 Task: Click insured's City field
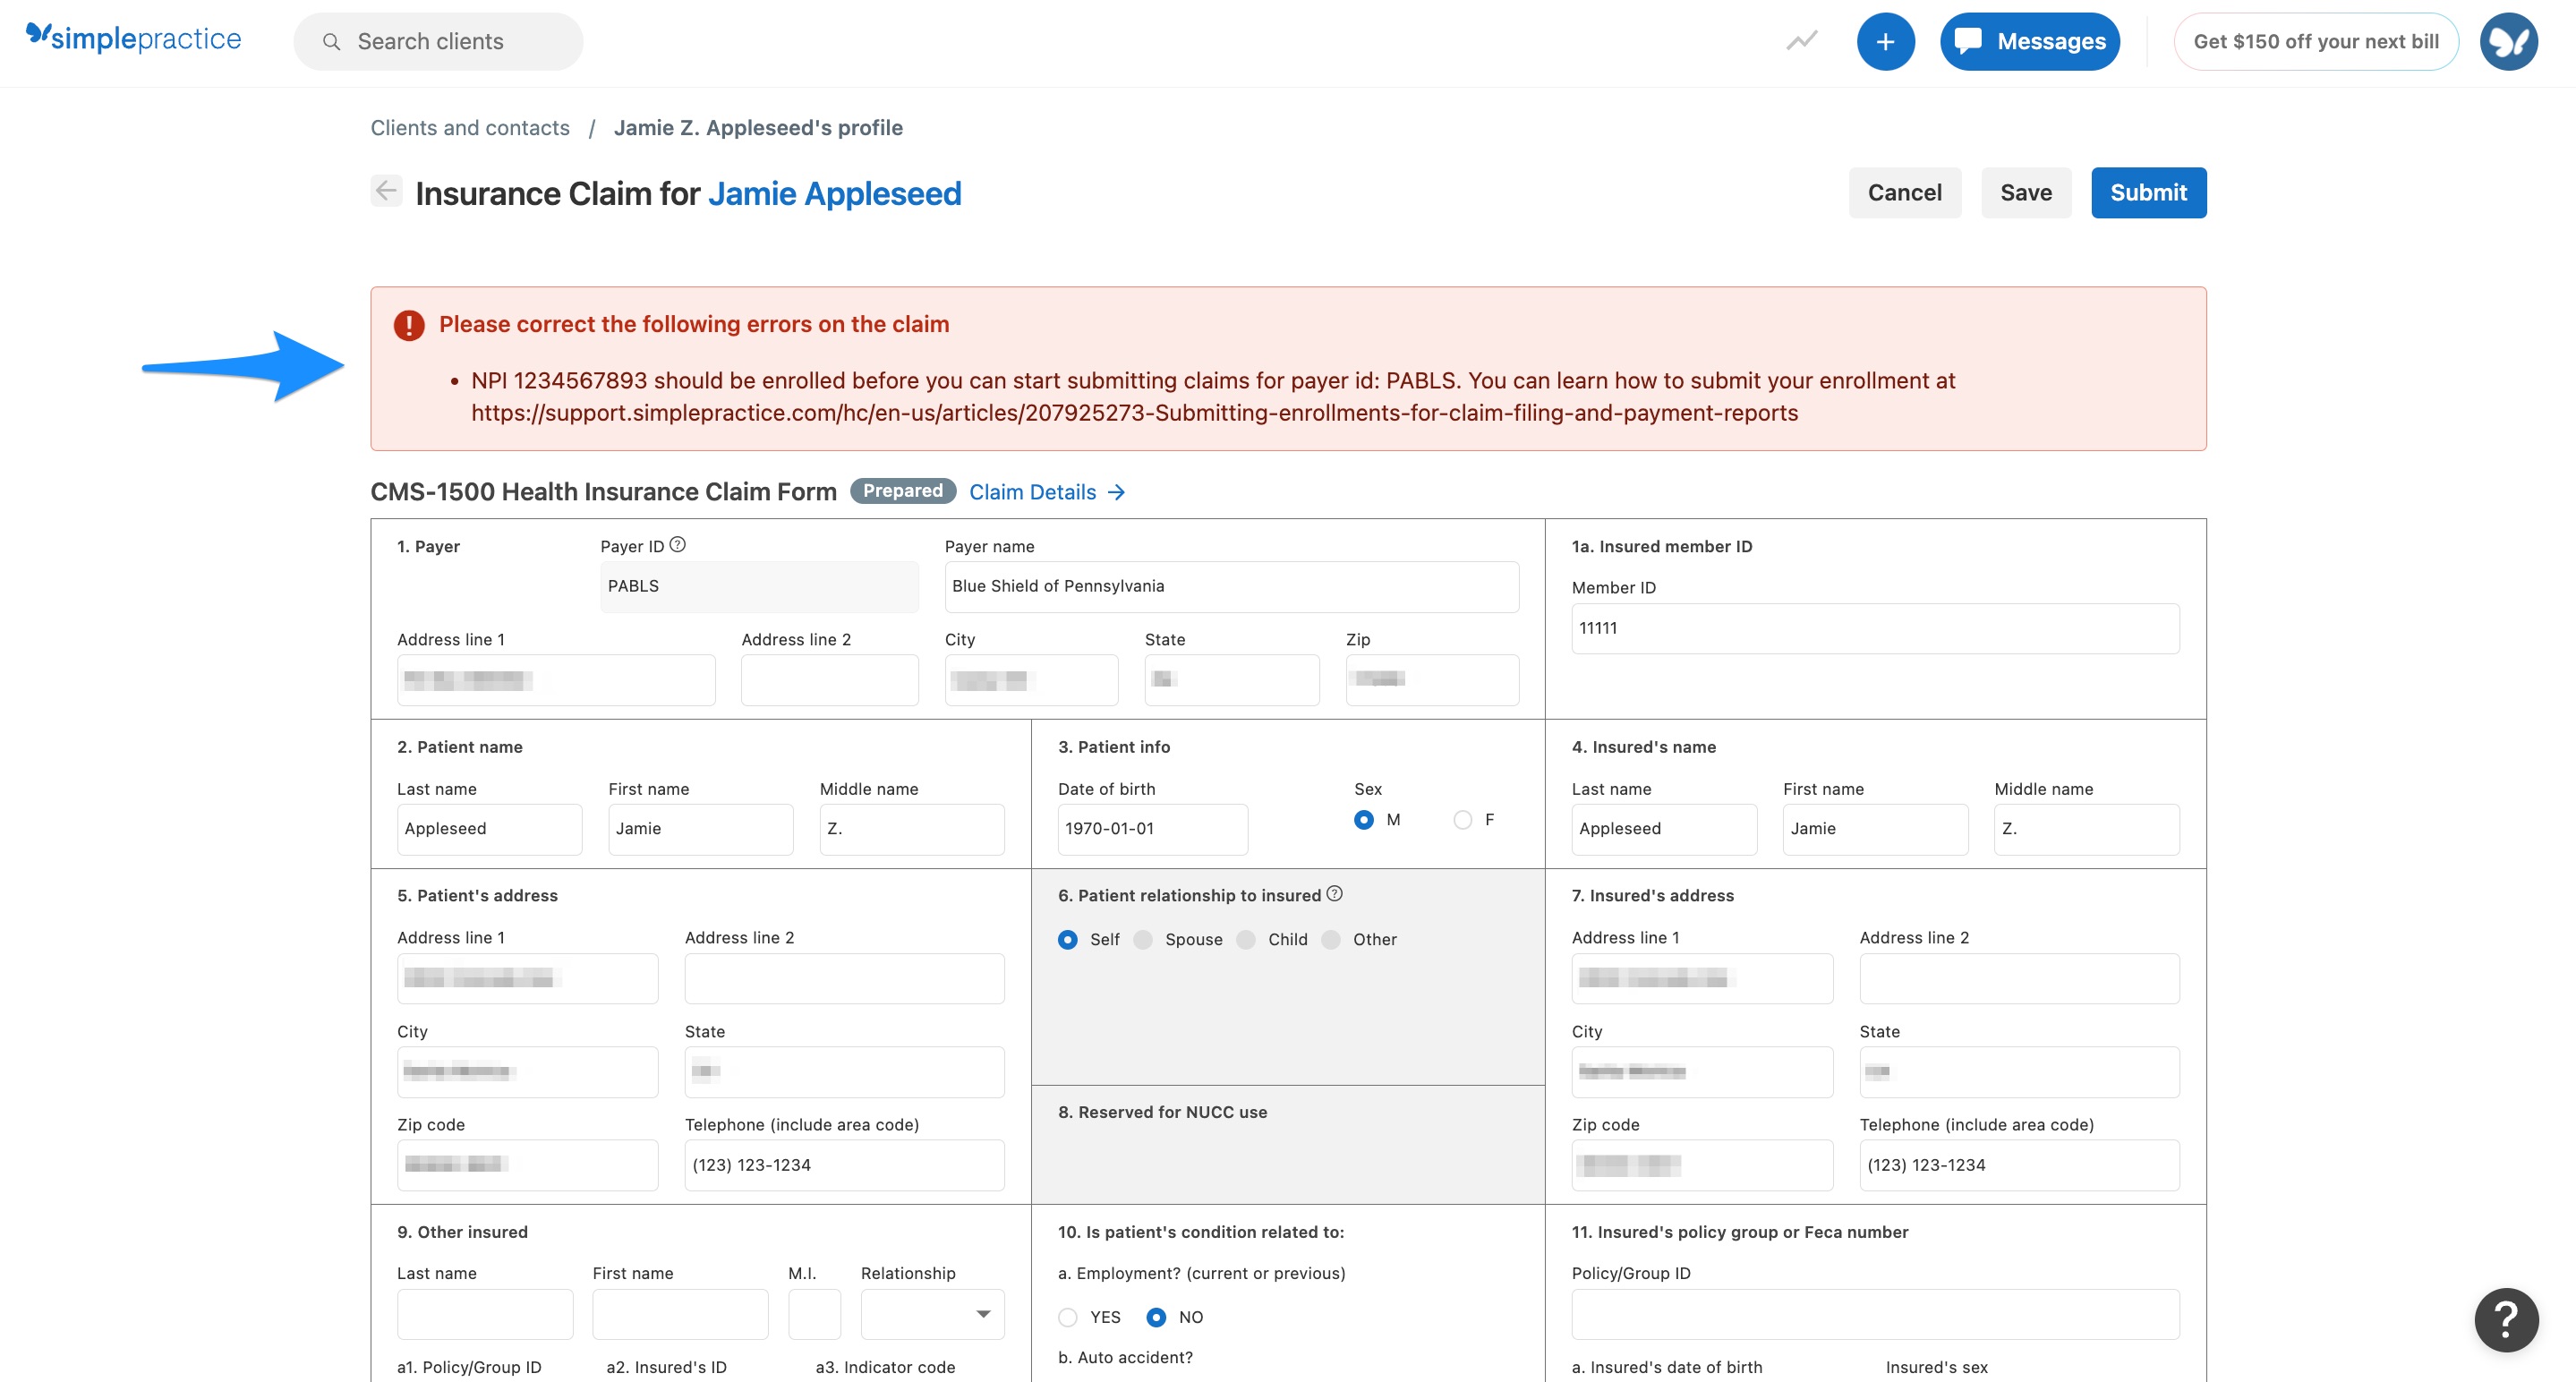point(1702,1072)
